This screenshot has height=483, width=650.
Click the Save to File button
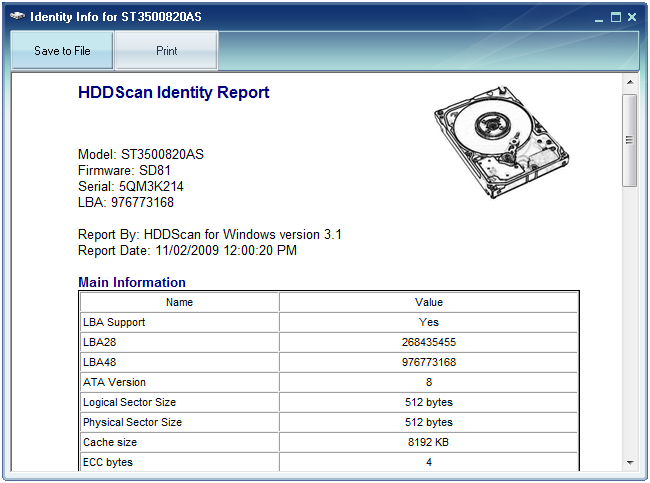point(62,50)
